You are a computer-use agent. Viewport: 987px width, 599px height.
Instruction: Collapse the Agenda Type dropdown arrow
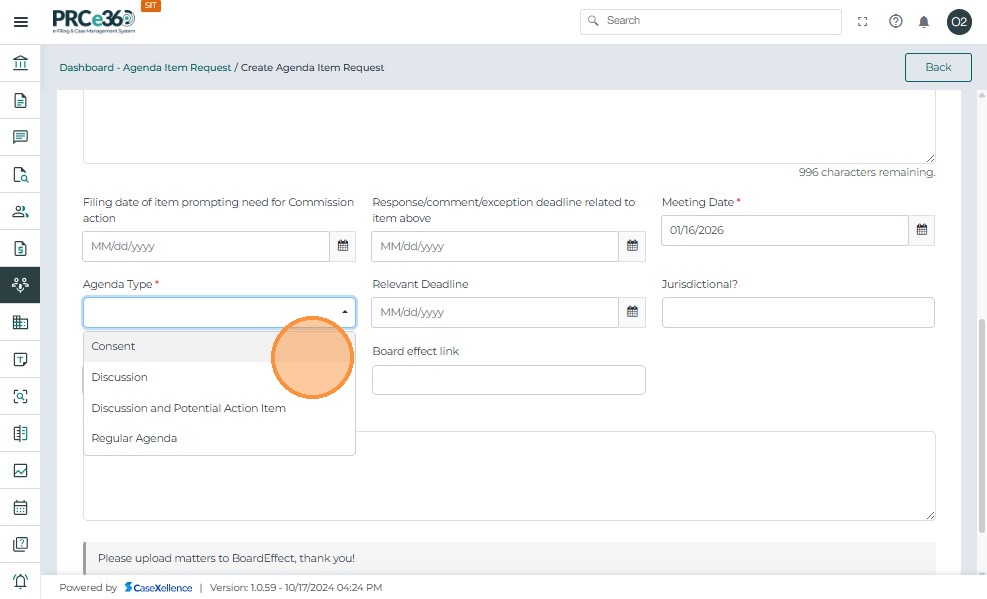345,312
